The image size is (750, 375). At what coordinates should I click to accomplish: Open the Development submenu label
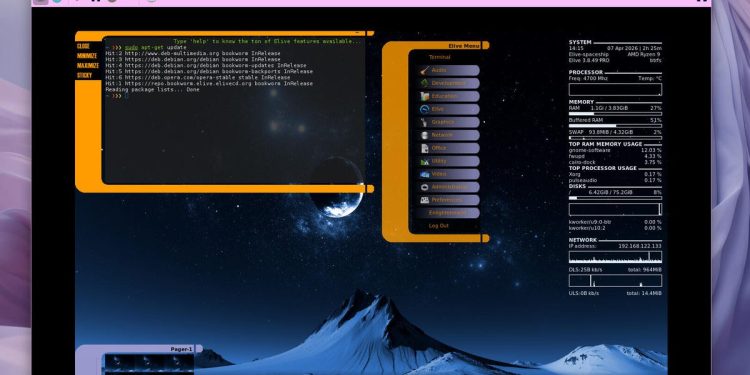[448, 83]
